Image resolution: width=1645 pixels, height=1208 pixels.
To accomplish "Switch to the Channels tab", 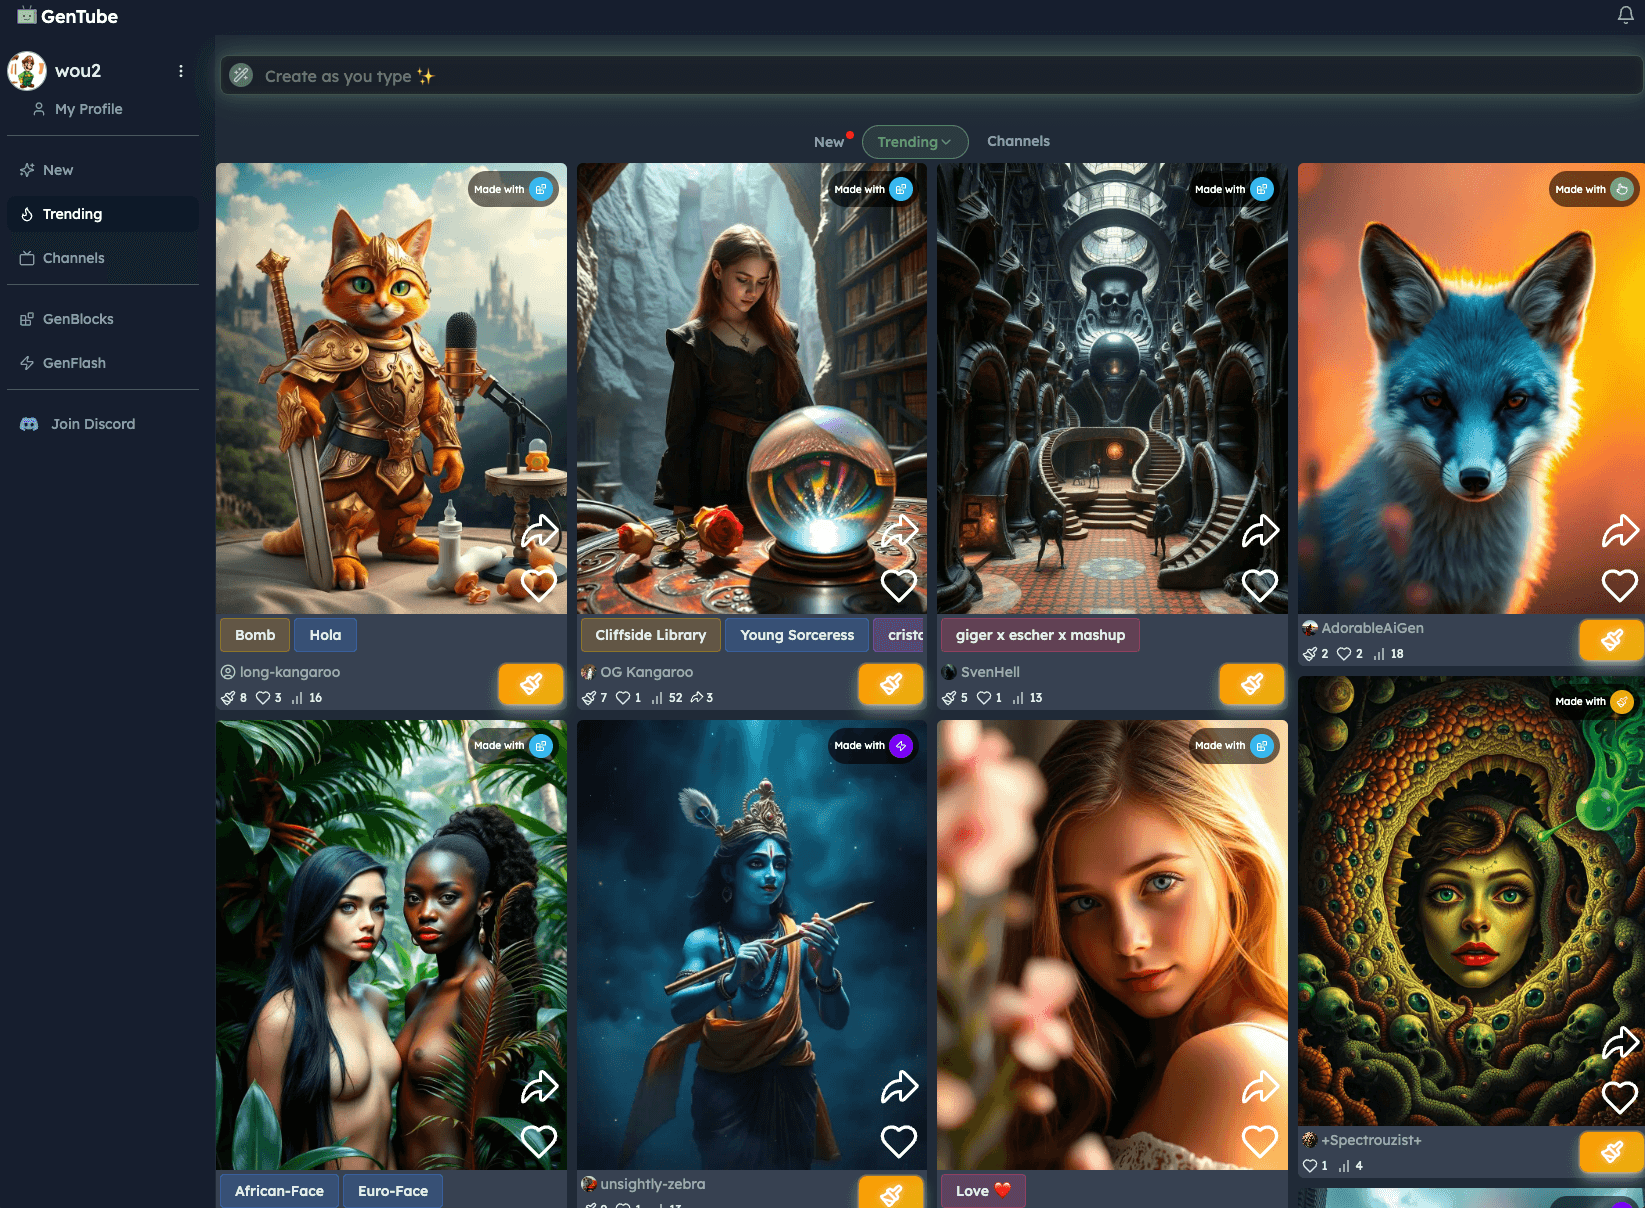I will click(x=1018, y=141).
